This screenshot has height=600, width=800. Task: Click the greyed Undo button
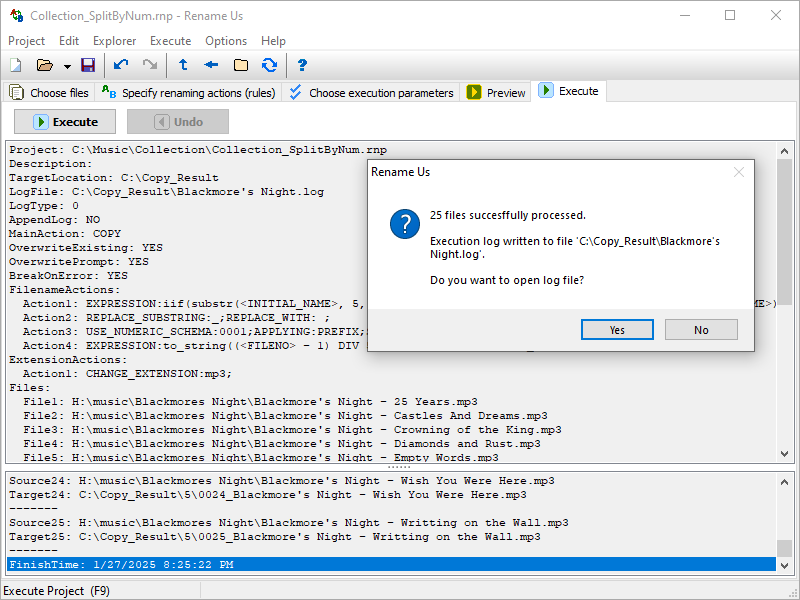click(178, 122)
